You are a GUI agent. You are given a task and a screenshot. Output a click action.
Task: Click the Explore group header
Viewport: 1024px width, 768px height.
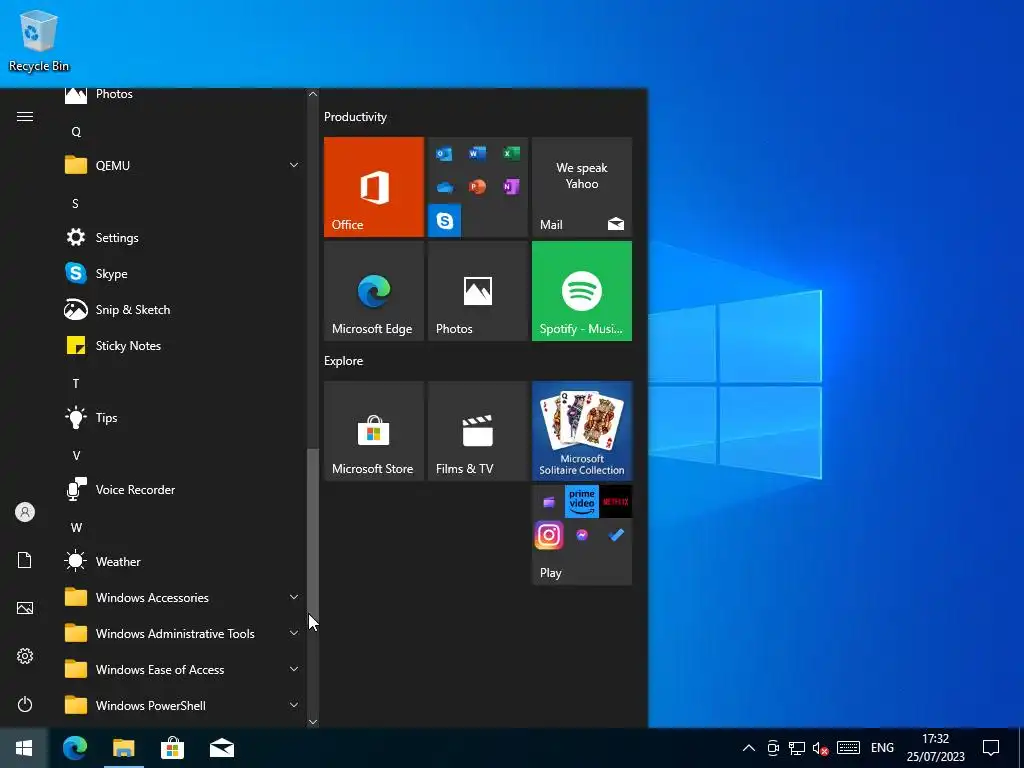coord(344,360)
